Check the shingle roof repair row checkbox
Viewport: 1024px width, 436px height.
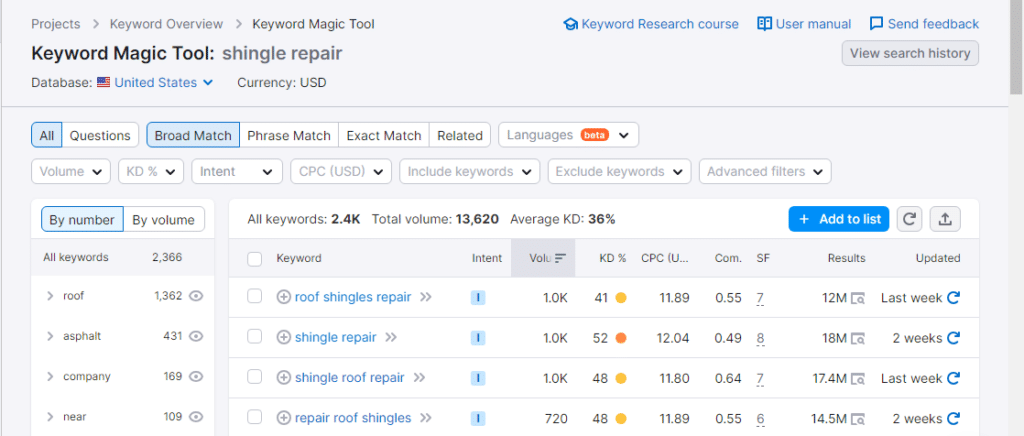[x=255, y=377]
